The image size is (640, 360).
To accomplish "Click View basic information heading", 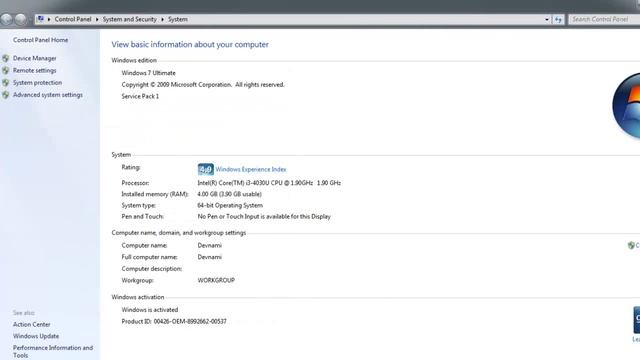I will pyautogui.click(x=190, y=44).
